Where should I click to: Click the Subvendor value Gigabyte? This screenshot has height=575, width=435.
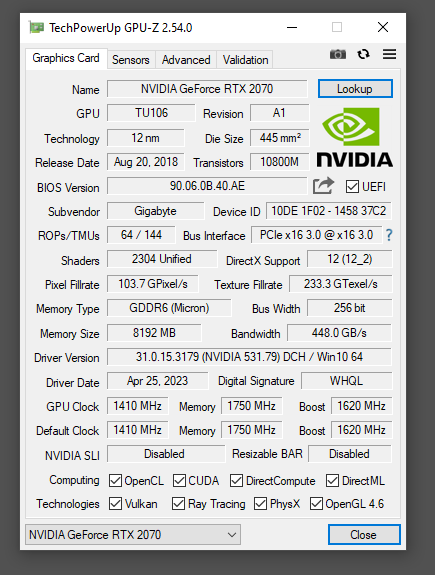point(156,211)
